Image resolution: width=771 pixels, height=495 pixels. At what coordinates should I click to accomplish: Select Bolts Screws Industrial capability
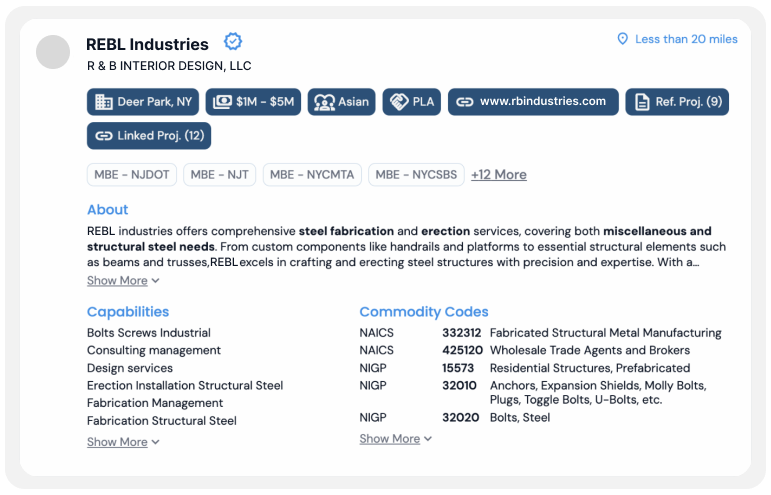[x=148, y=333]
